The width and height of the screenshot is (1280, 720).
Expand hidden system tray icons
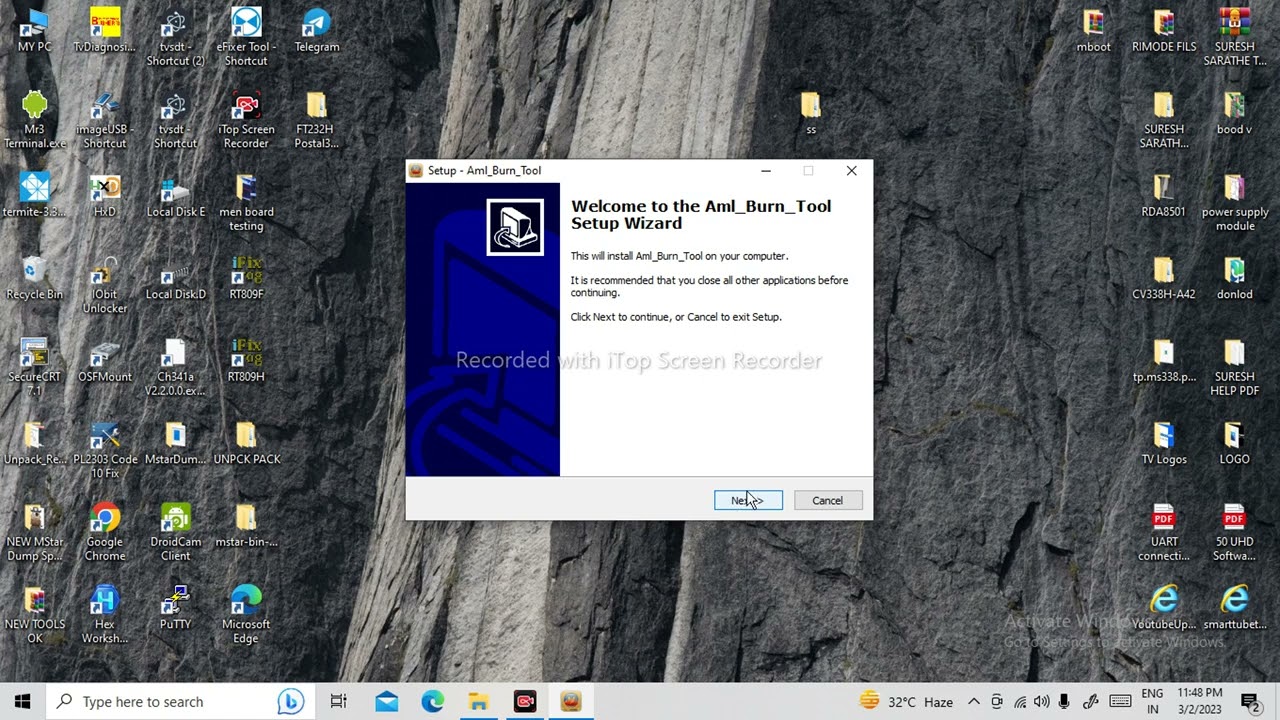coord(974,702)
